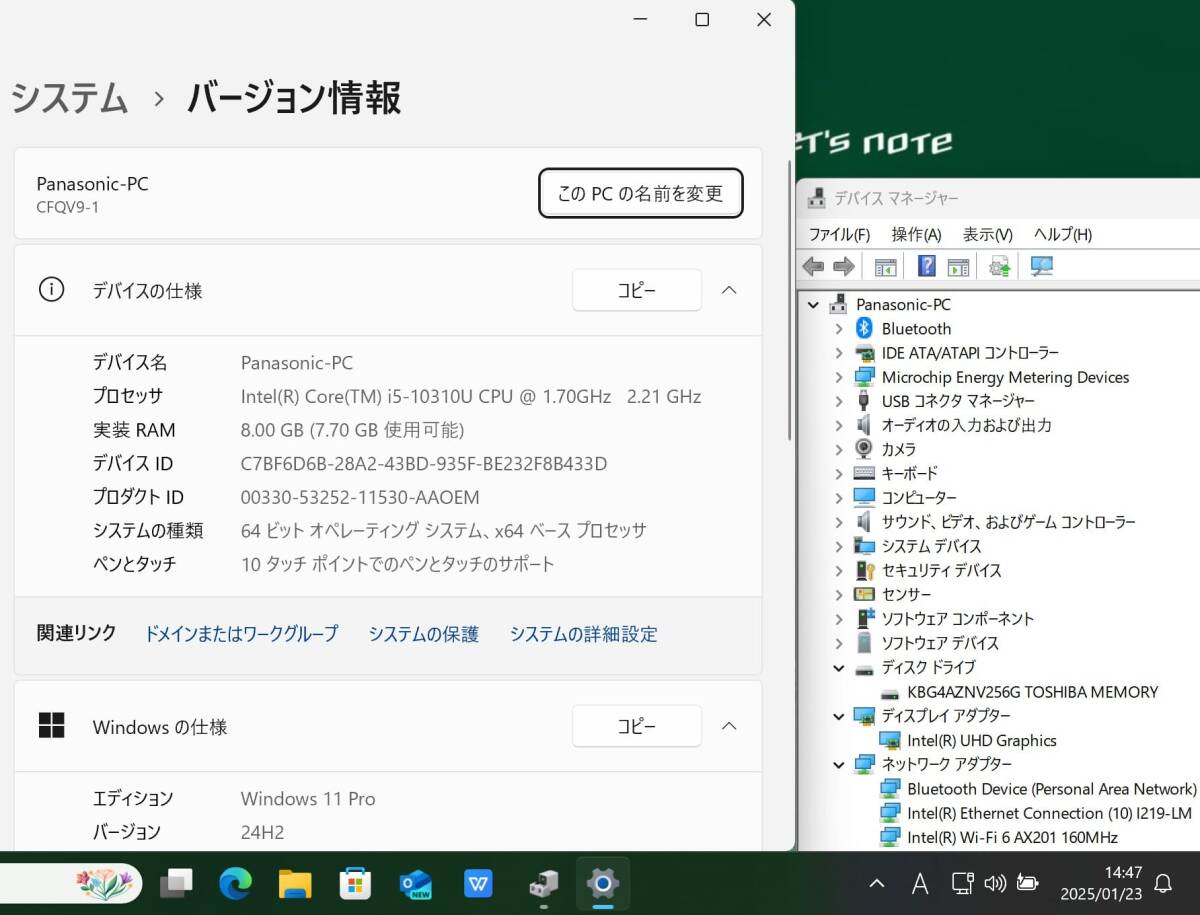Open the ヘルプ(H) menu
The image size is (1200, 915).
[1062, 234]
